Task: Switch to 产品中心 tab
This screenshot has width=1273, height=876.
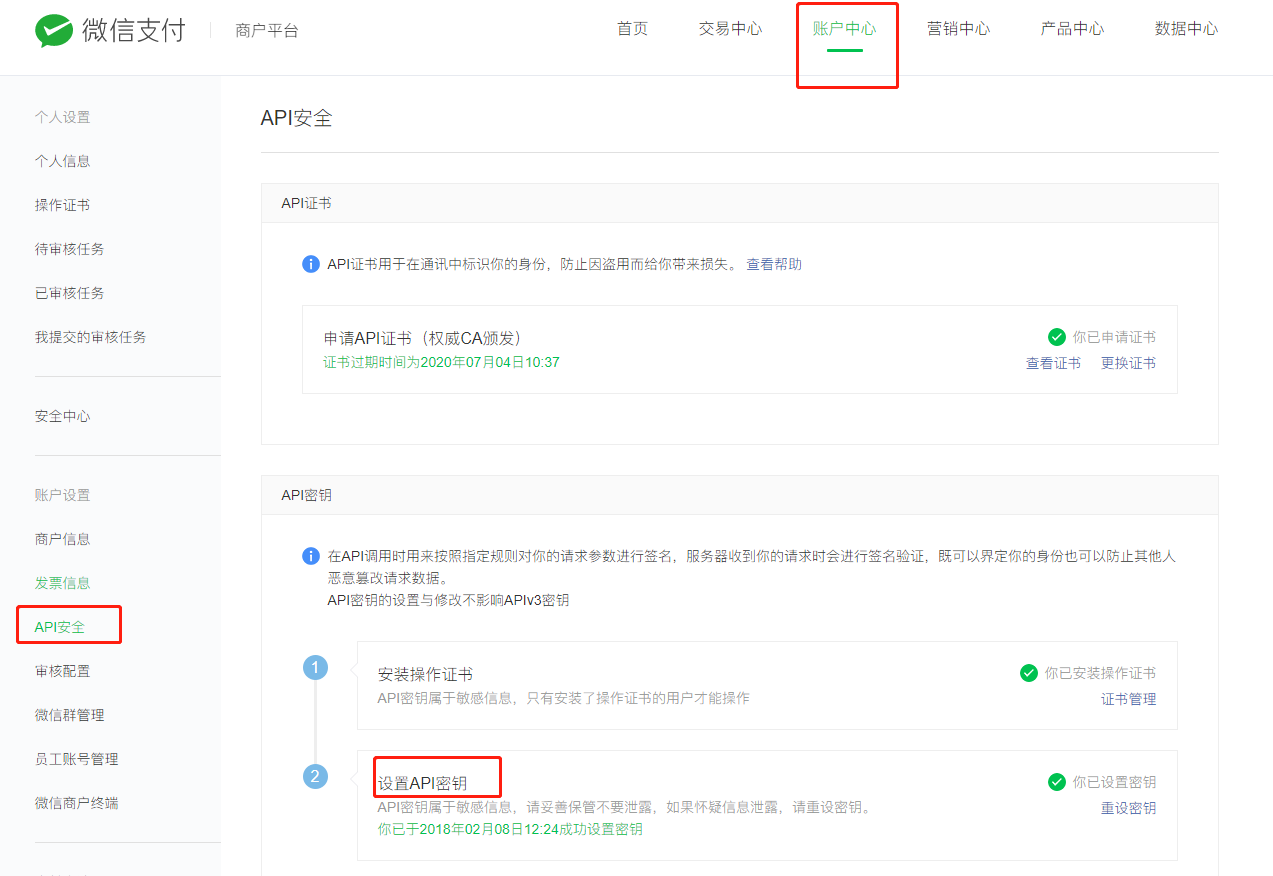Action: click(x=1072, y=29)
